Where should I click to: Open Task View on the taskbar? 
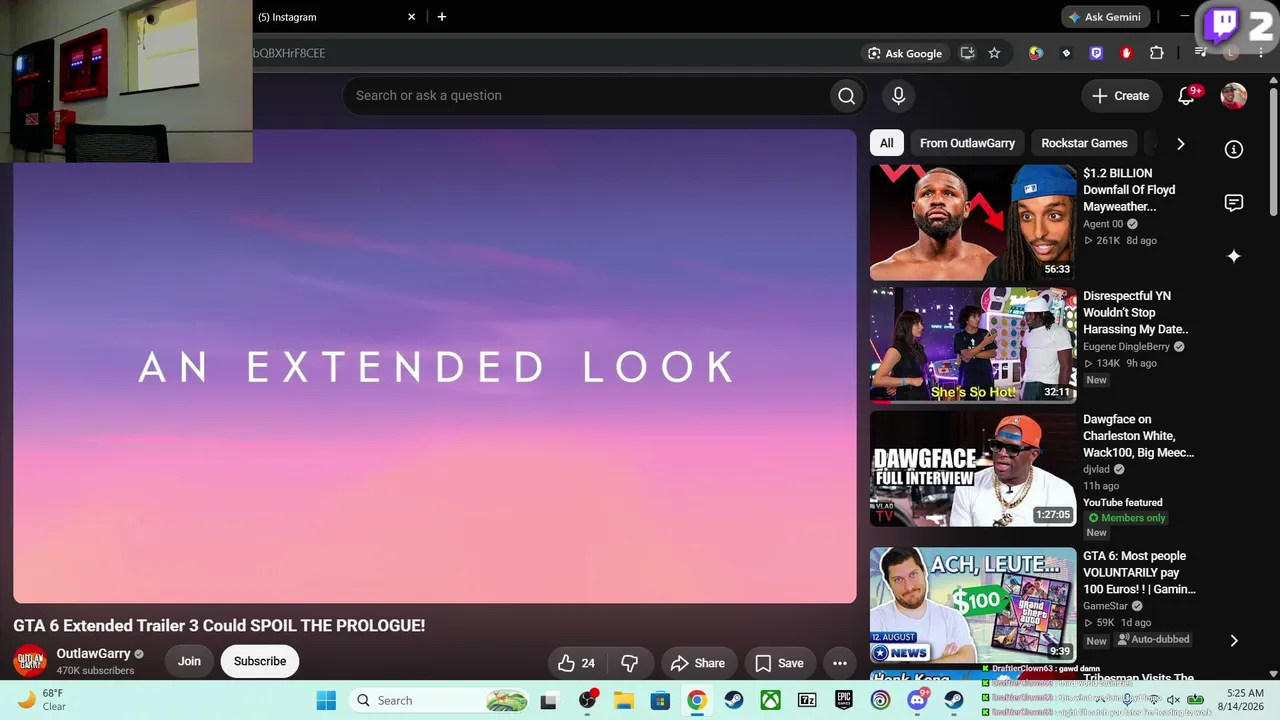(x=548, y=700)
